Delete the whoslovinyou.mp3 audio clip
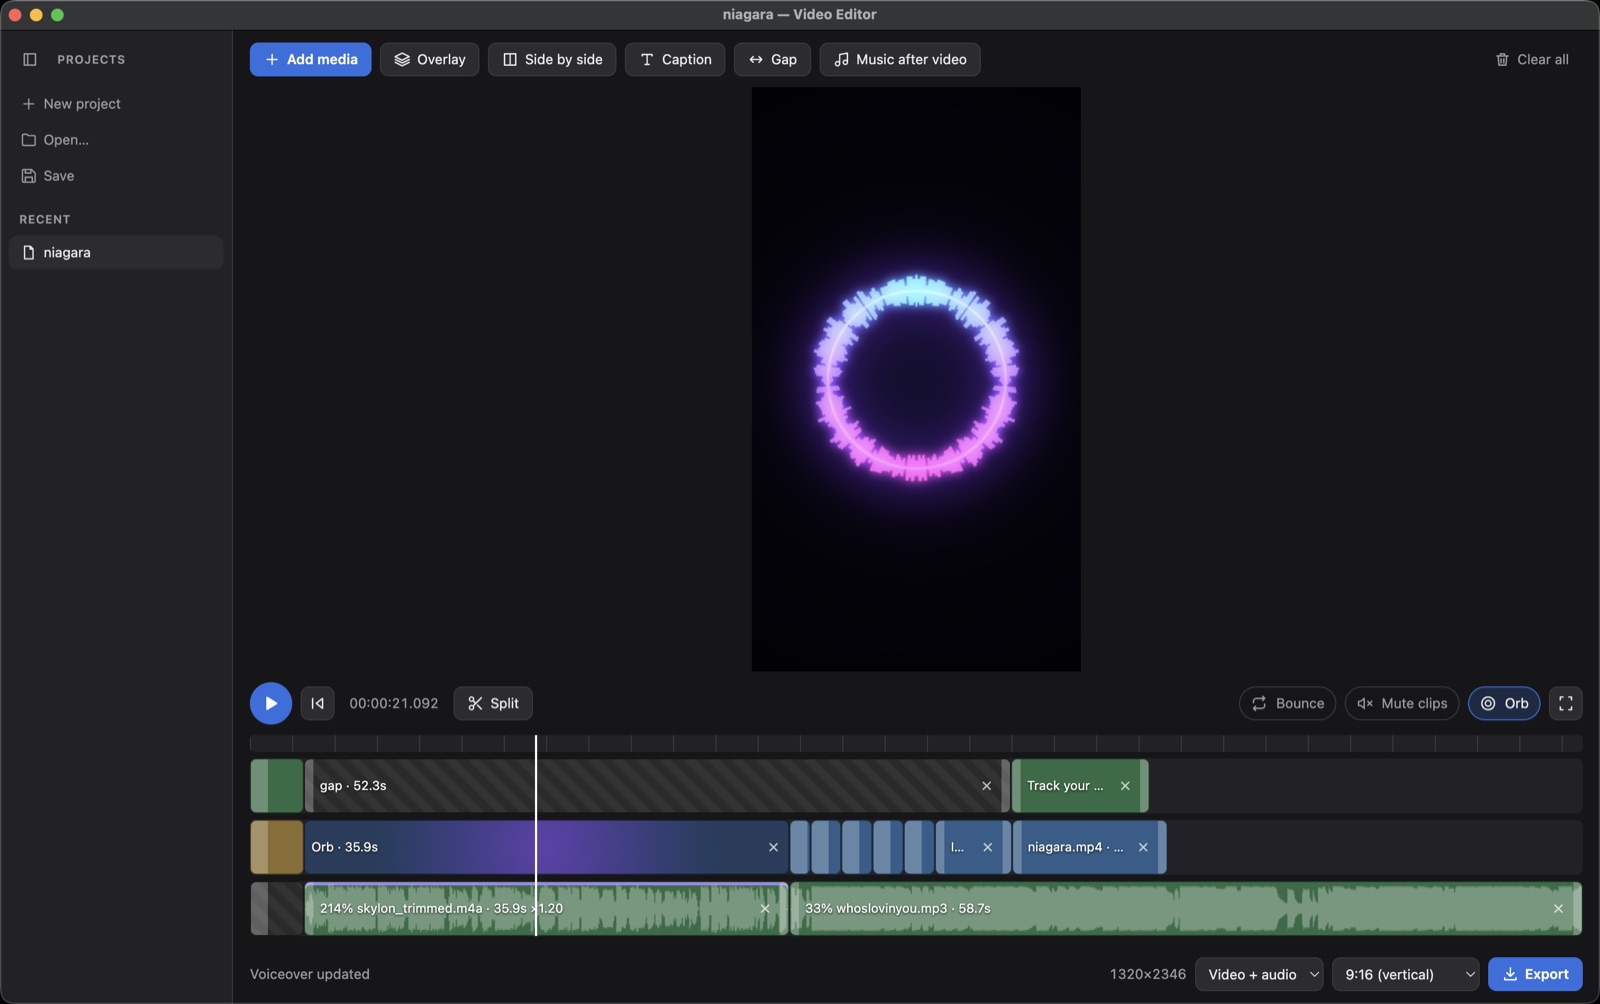 (x=1558, y=909)
